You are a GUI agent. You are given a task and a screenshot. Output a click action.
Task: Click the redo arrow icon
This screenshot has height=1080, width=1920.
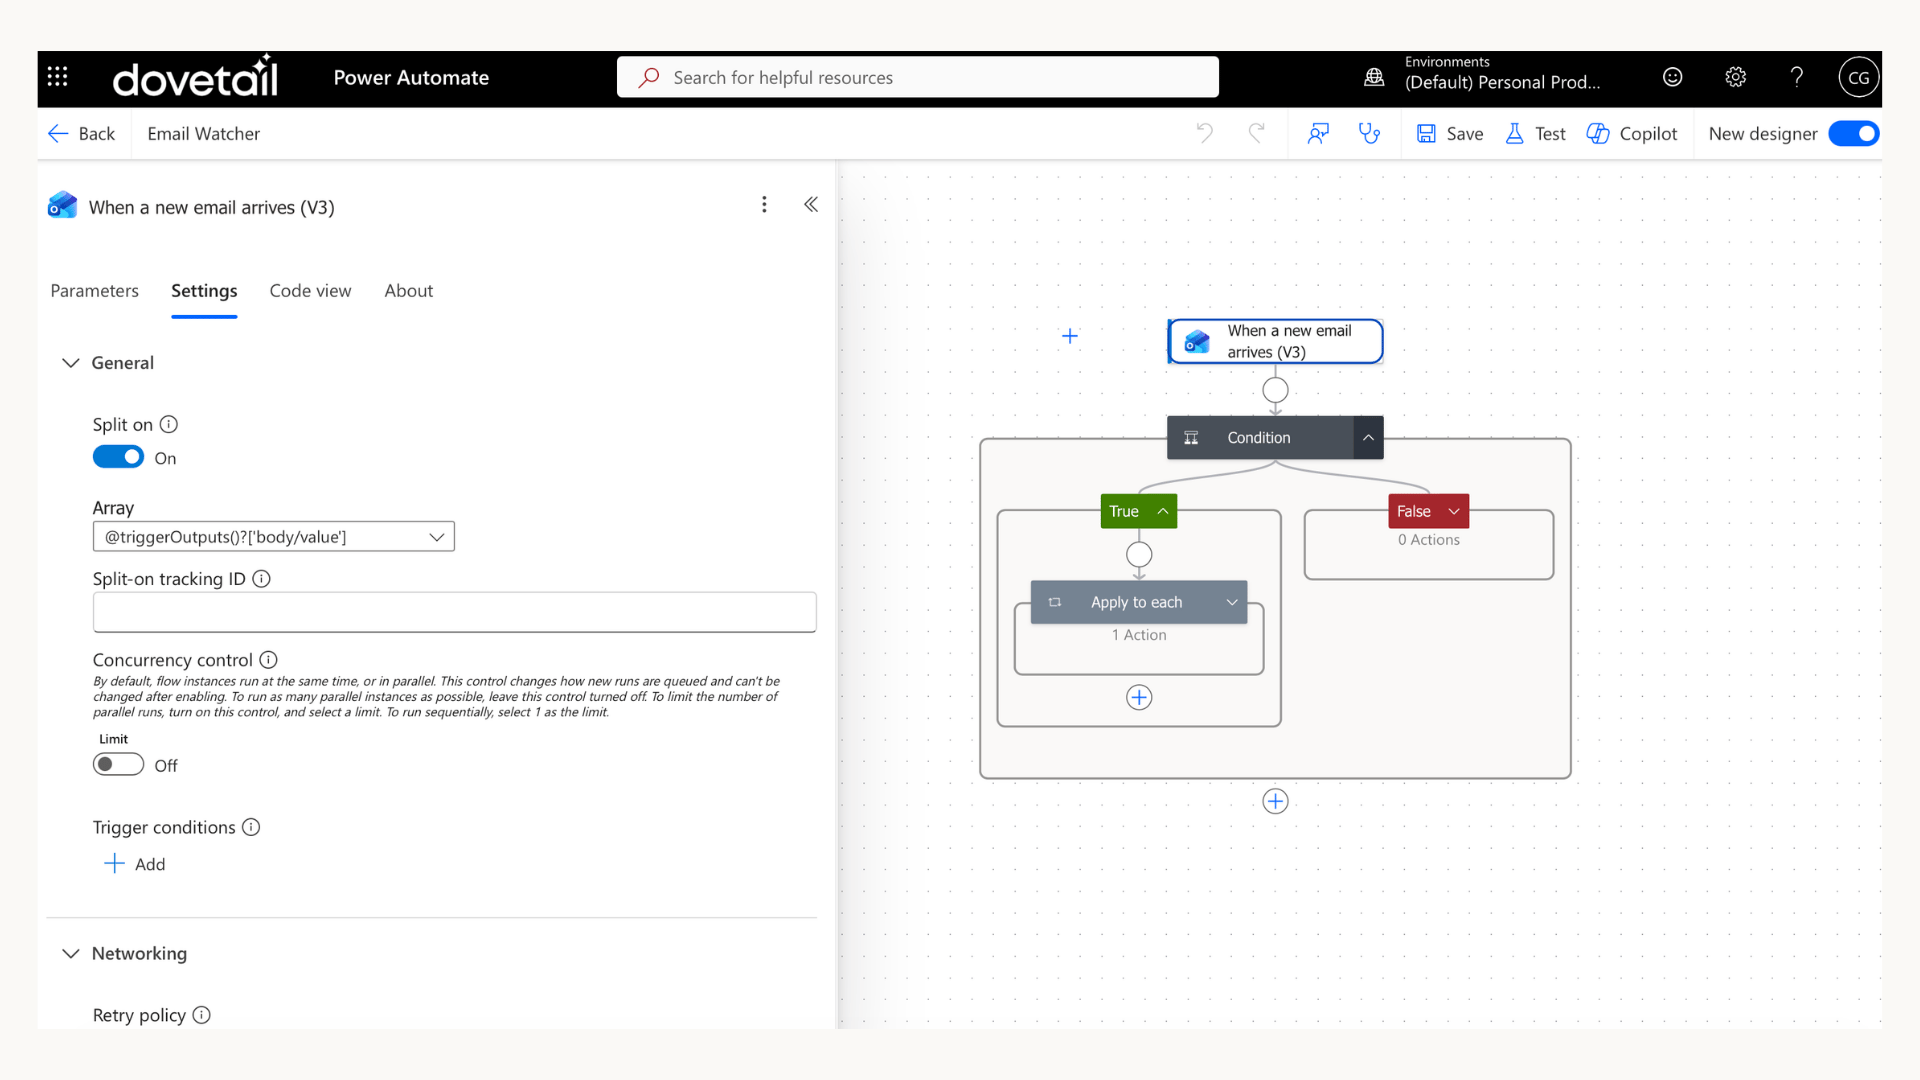click(x=1257, y=133)
